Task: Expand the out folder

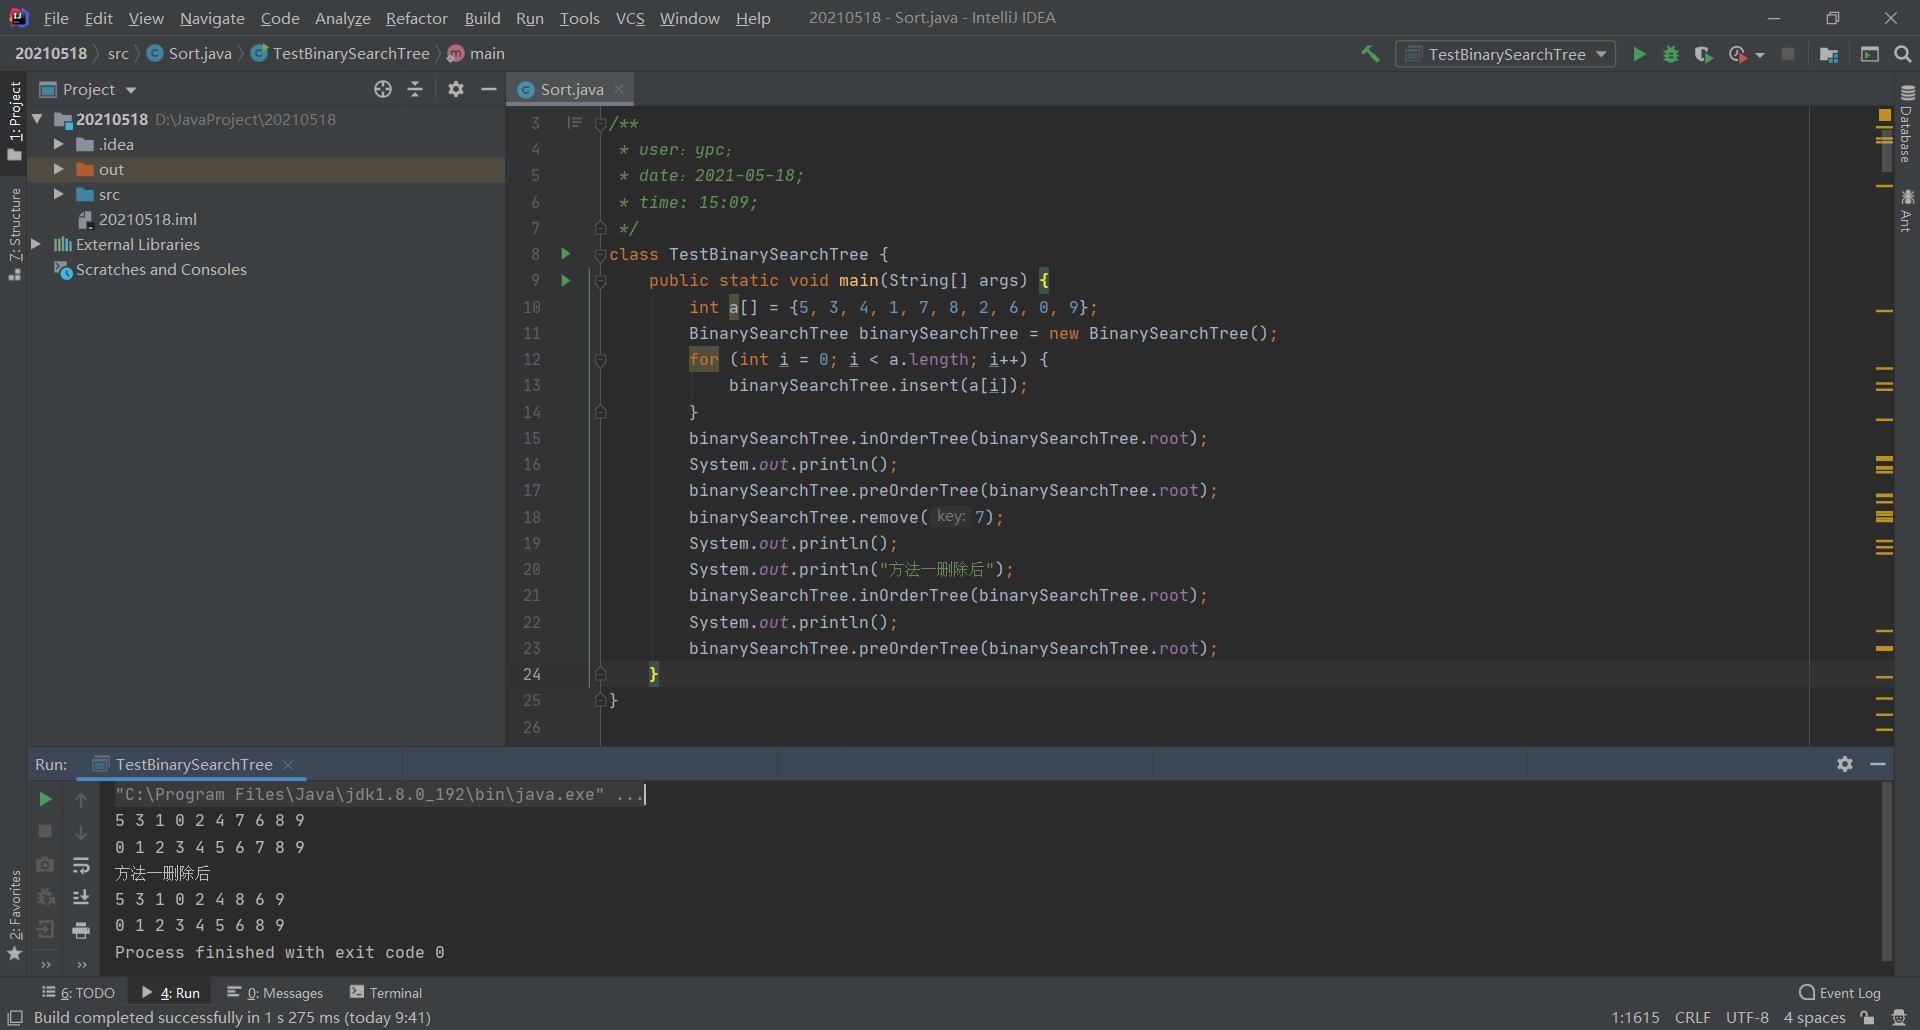Action: click(59, 169)
